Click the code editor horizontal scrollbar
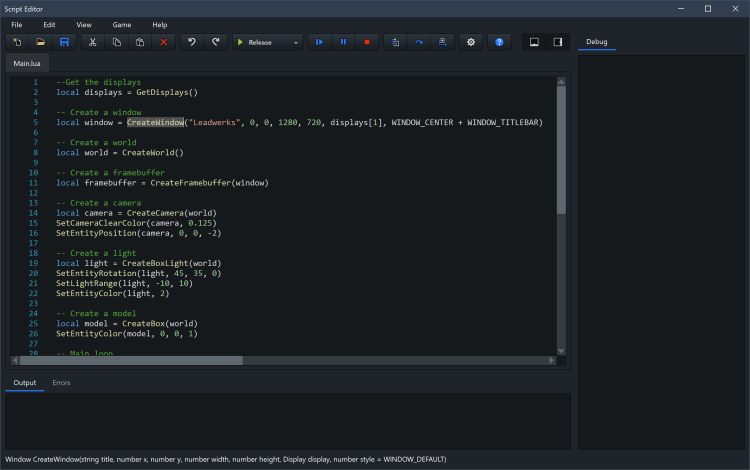The width and height of the screenshot is (750, 470). 130,360
